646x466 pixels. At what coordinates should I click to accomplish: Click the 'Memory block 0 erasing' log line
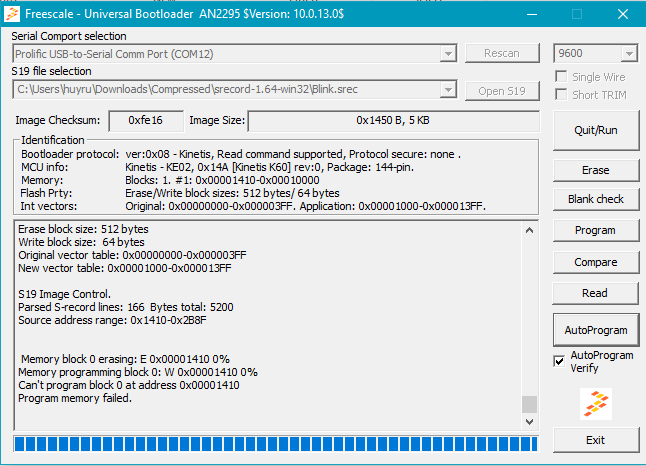(125, 359)
